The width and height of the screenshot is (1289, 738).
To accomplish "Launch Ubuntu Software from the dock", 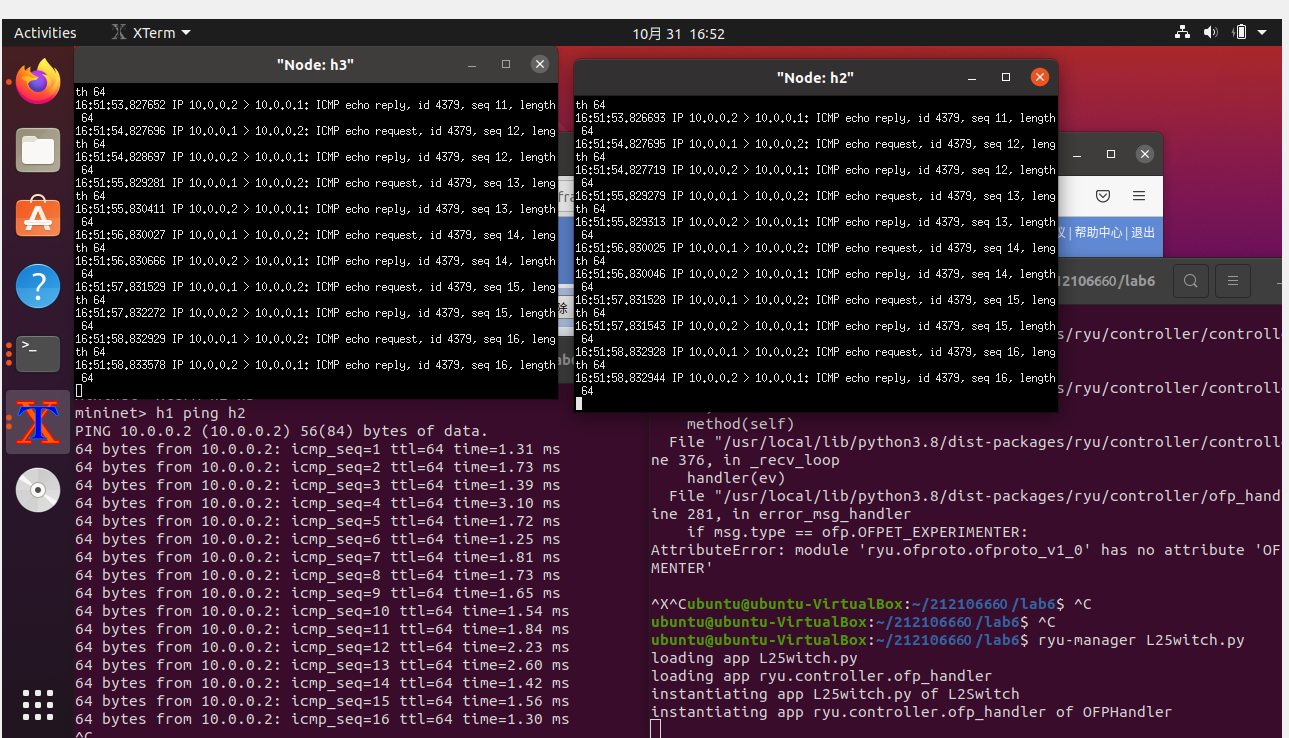I will click(x=38, y=218).
